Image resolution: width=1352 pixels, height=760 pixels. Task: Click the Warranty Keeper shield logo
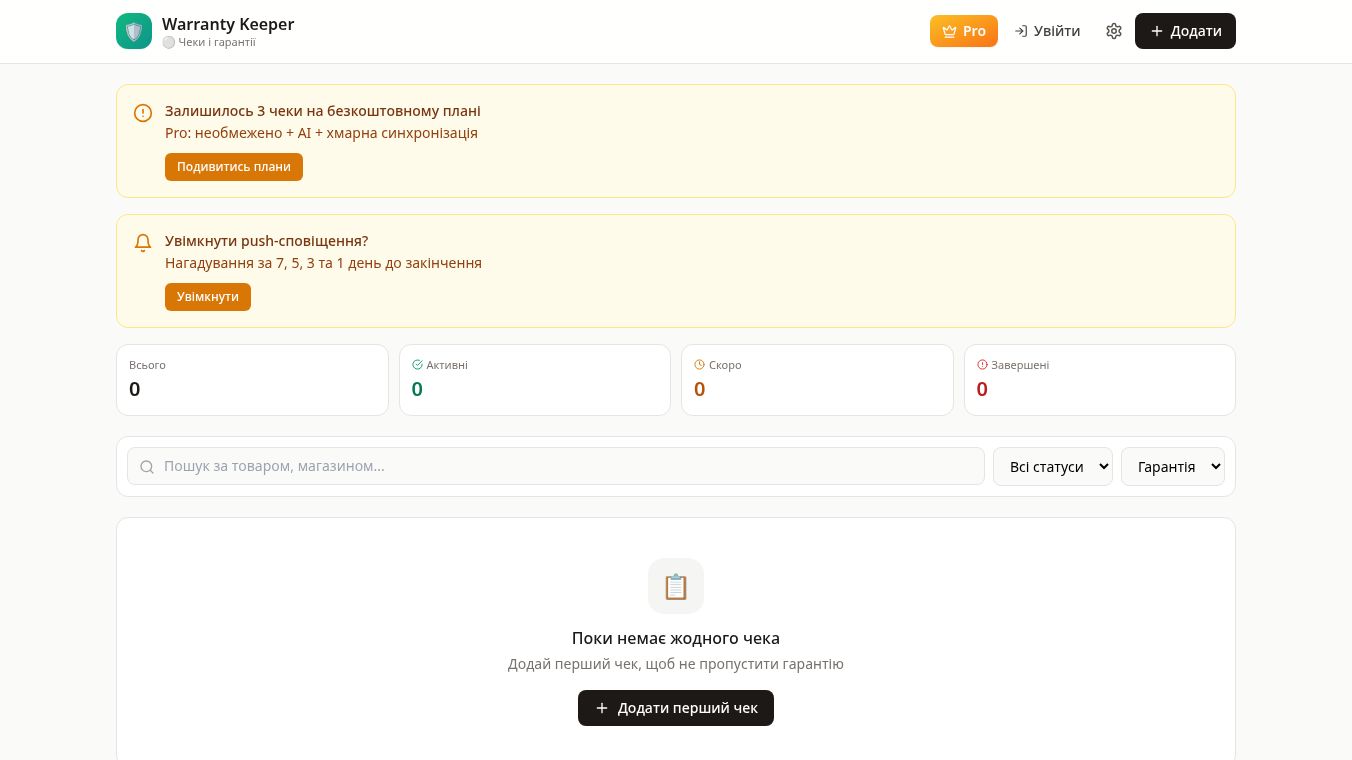point(134,31)
